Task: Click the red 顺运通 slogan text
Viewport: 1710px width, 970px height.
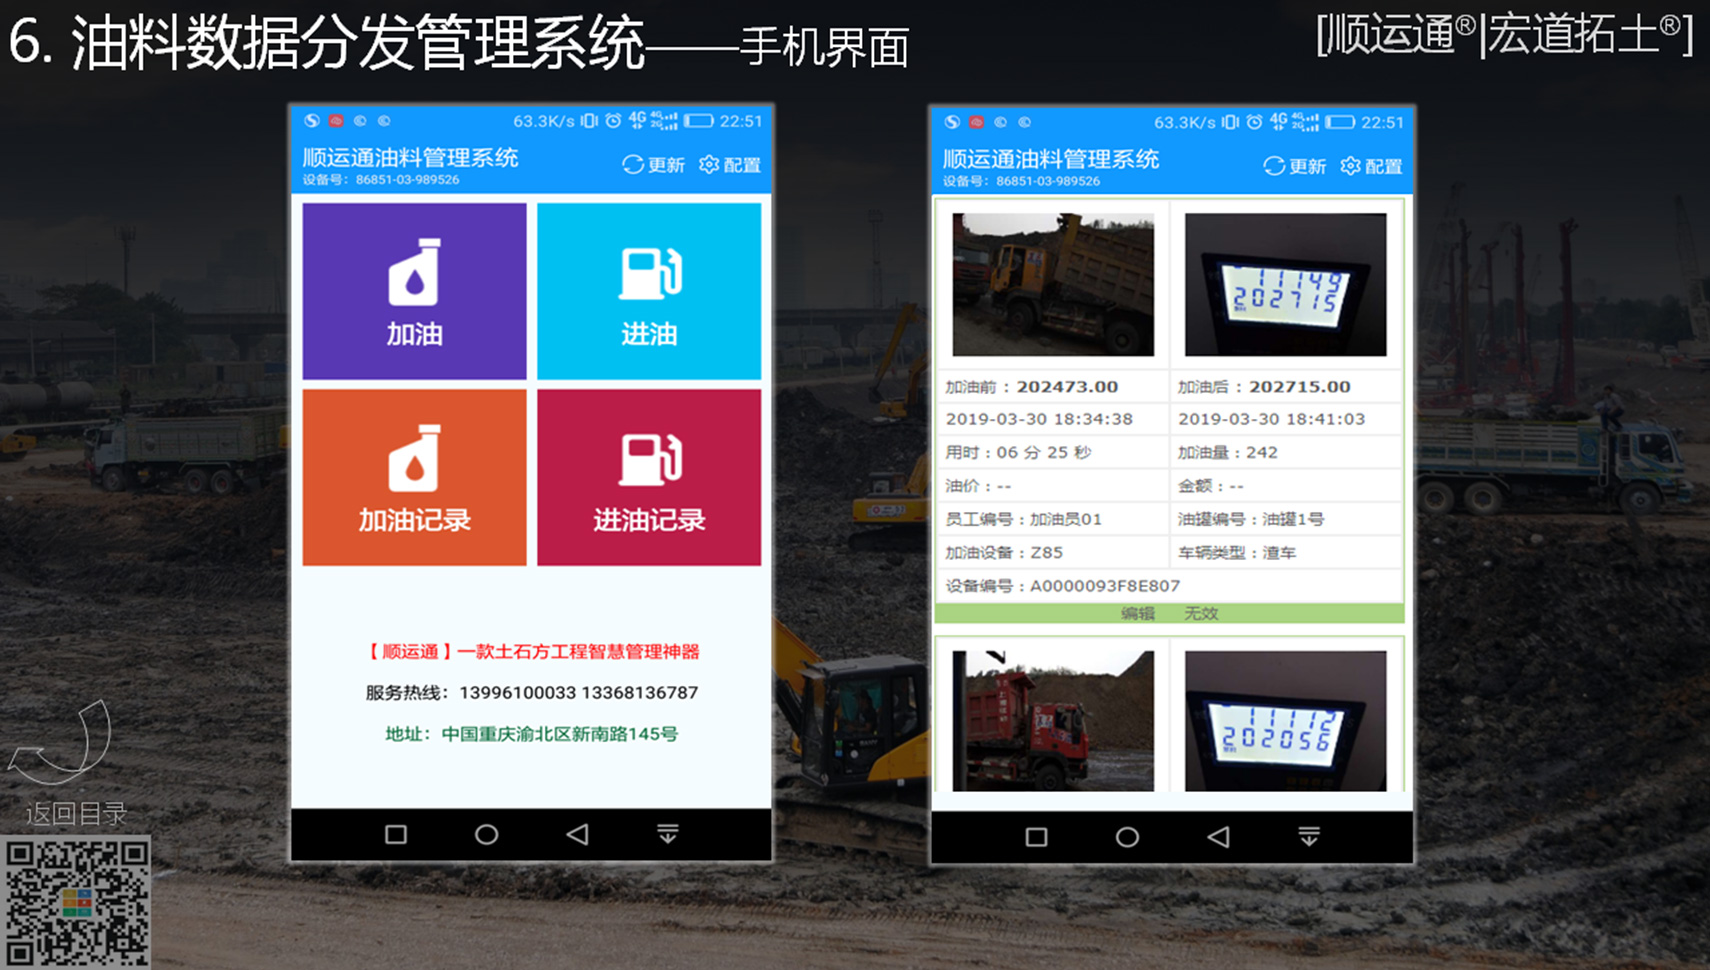Action: 531,652
